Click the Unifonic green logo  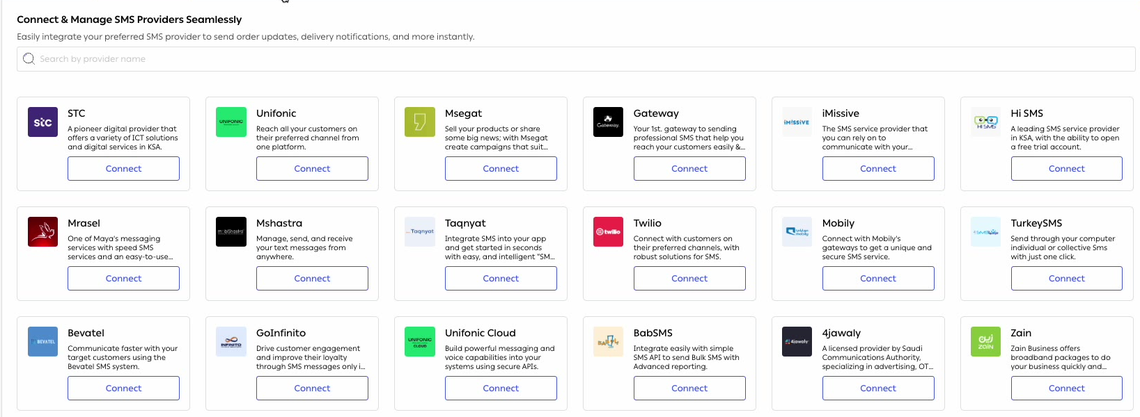click(231, 122)
